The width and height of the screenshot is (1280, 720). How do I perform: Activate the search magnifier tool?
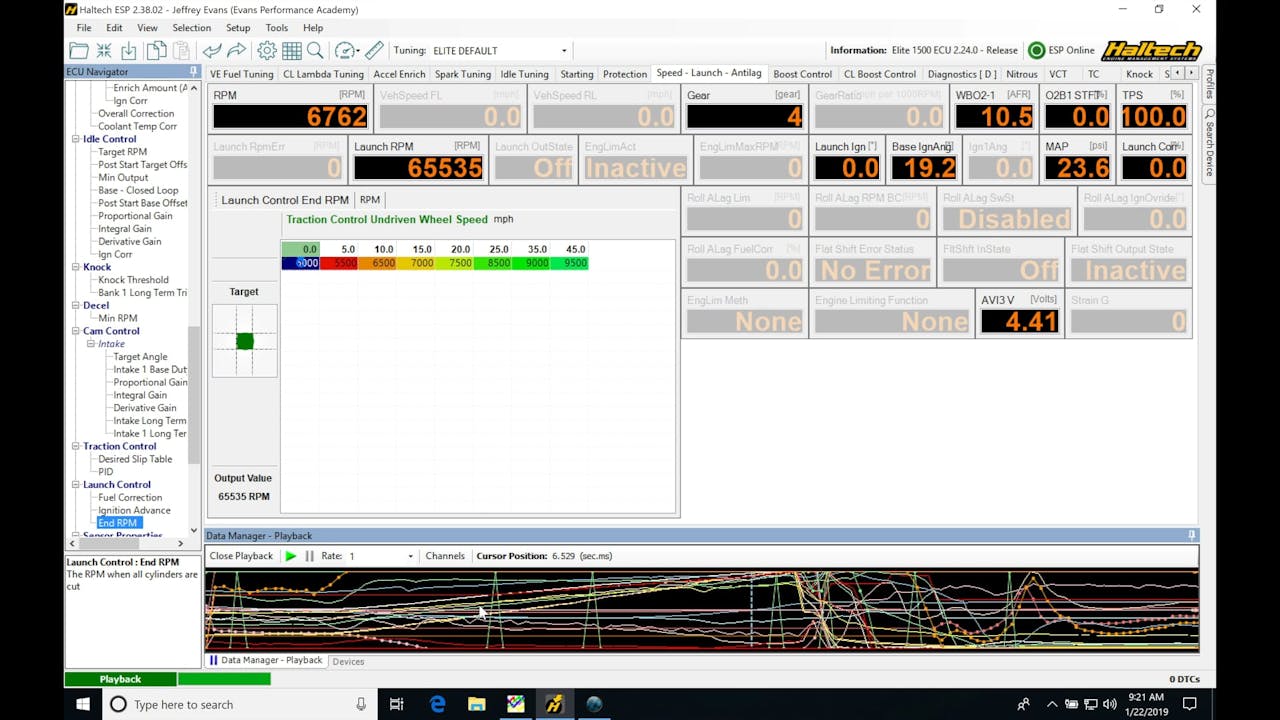[x=315, y=49]
